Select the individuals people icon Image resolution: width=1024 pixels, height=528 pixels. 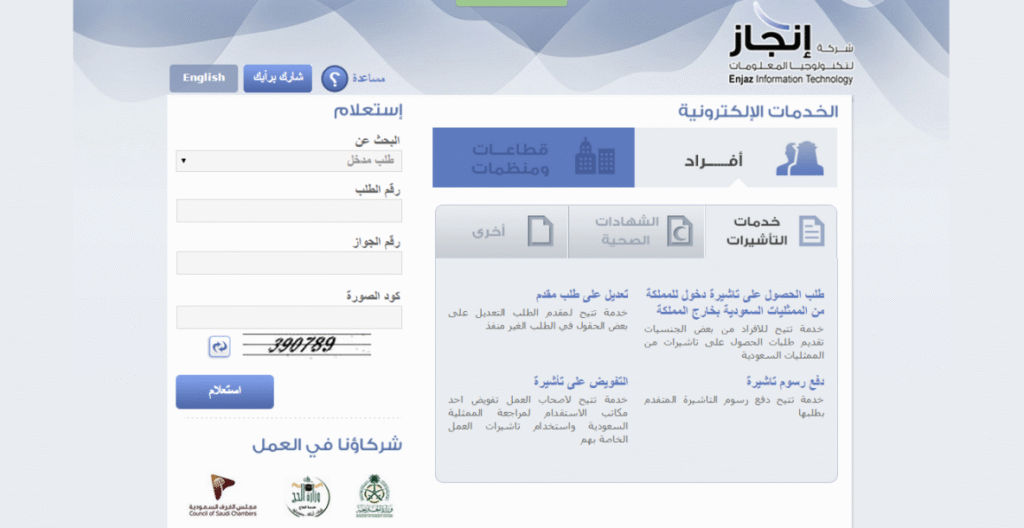click(799, 158)
